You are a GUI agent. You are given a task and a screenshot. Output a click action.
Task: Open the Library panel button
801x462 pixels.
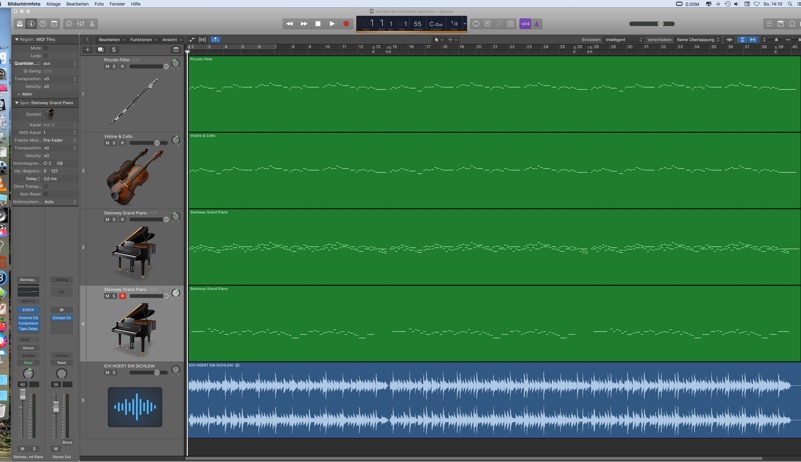(x=19, y=24)
